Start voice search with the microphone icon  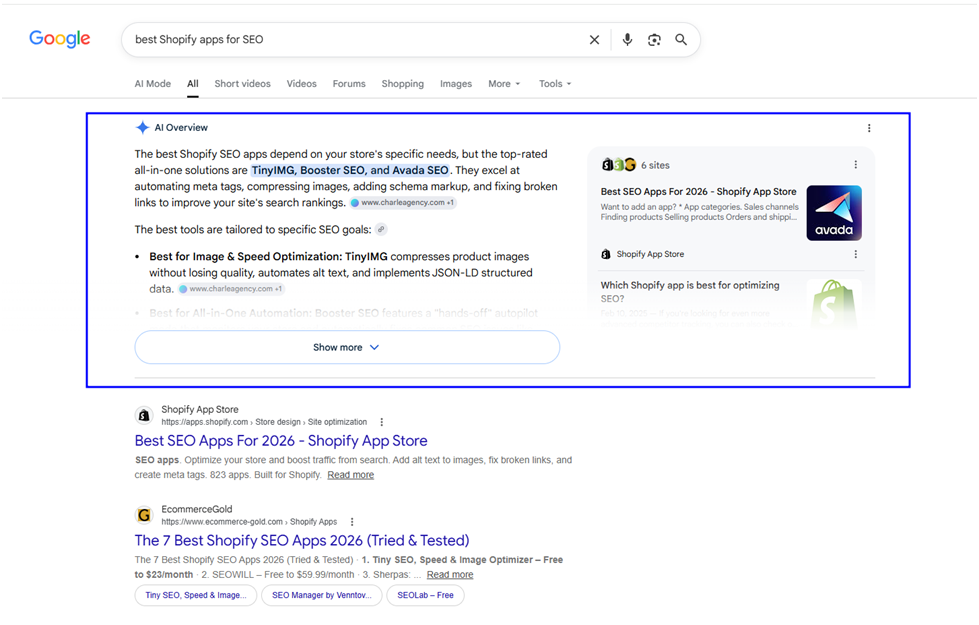pos(627,40)
